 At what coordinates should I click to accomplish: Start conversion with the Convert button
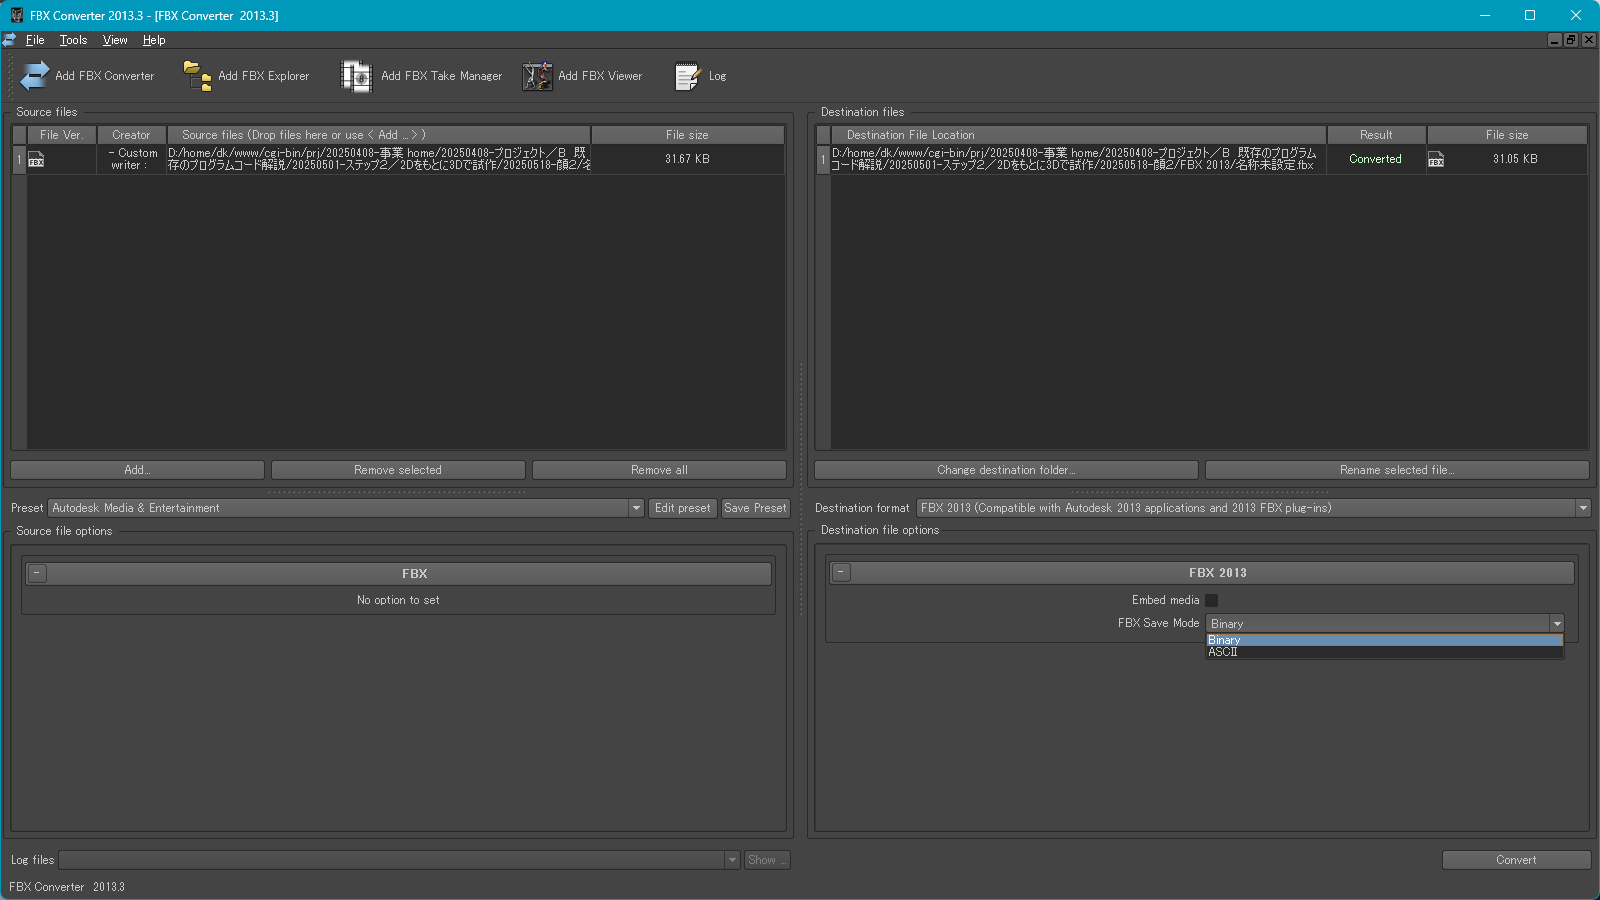point(1516,860)
